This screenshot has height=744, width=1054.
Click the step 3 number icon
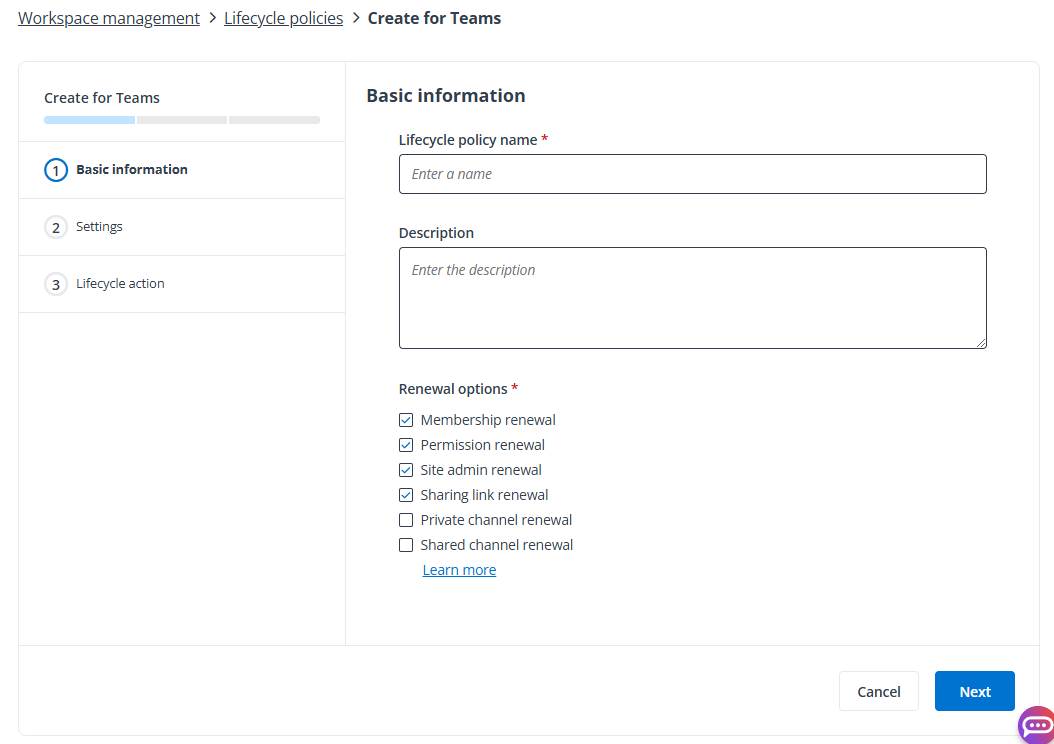coord(56,284)
